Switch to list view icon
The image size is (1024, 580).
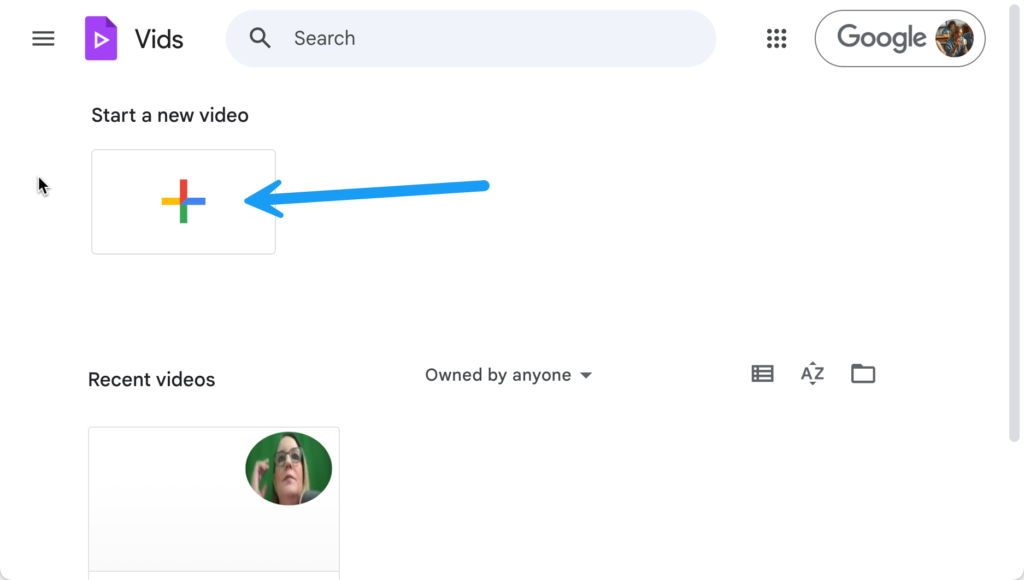(x=762, y=374)
